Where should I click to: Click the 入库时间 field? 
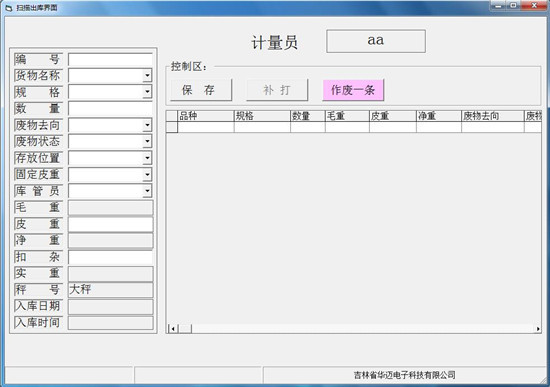click(110, 323)
